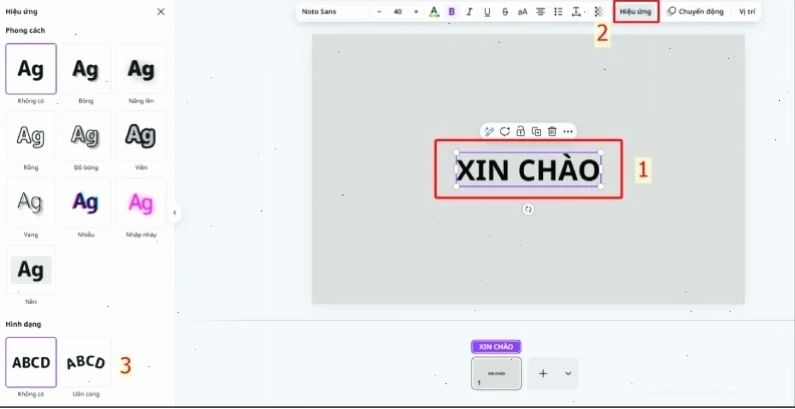The width and height of the screenshot is (795, 409).
Task: Click the XIN CHÀO page title label
Action: click(496, 347)
